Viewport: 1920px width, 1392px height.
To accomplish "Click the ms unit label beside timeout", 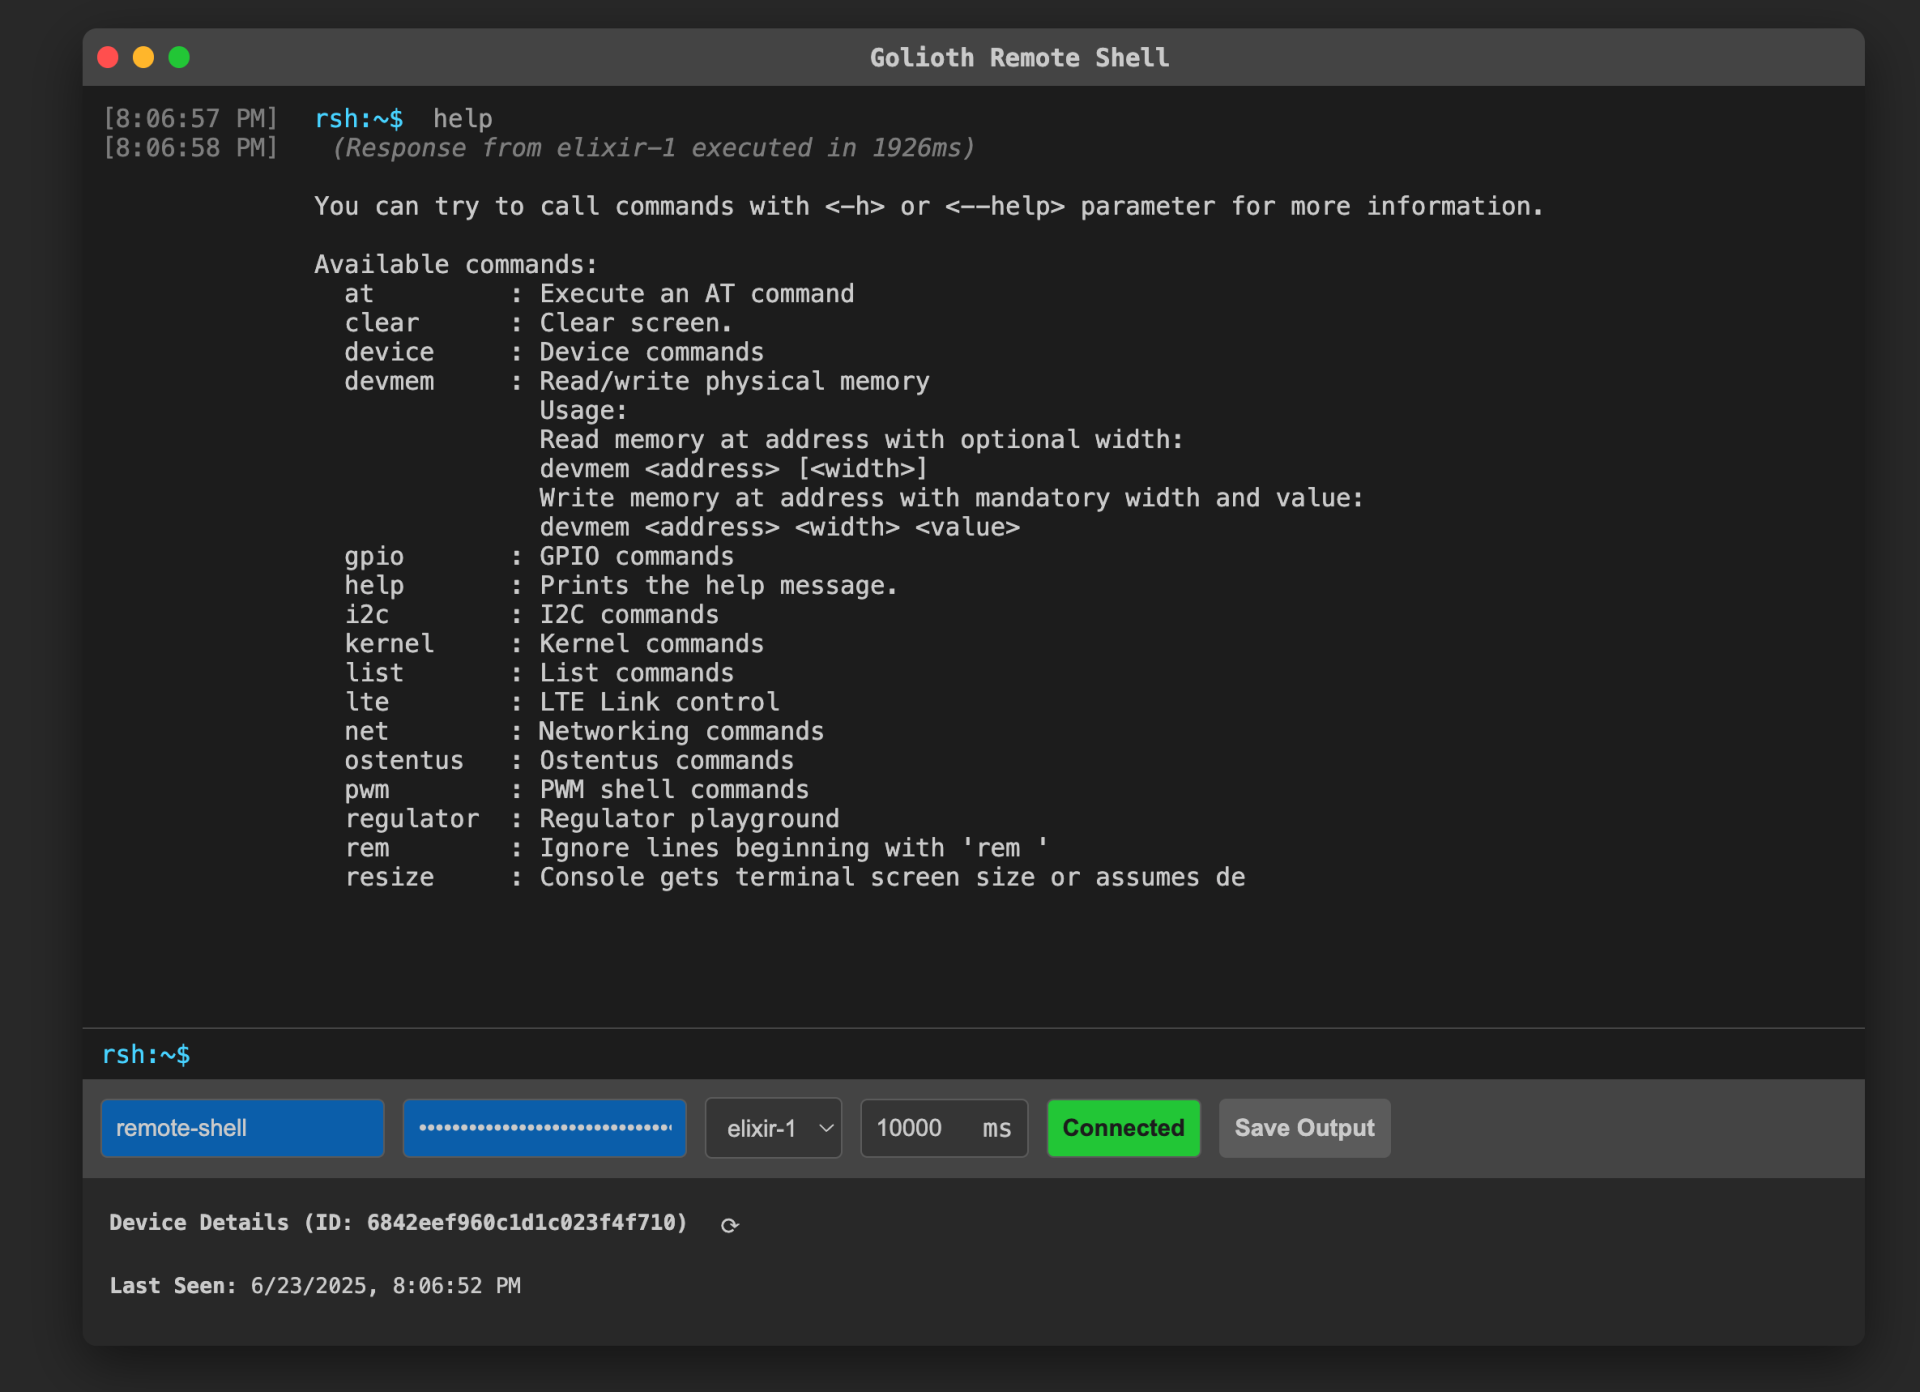I will coord(996,1128).
